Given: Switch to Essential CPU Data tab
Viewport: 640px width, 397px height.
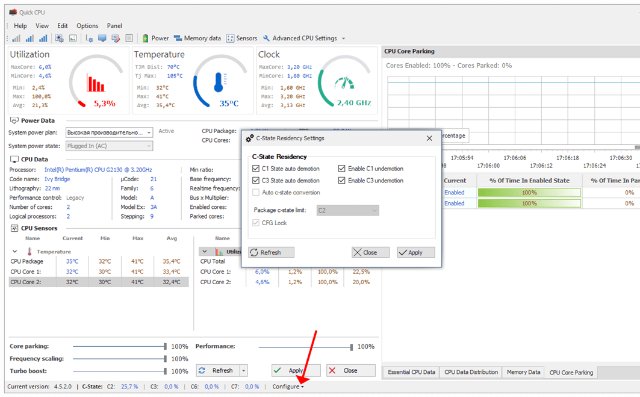Looking at the screenshot, I should 411,372.
